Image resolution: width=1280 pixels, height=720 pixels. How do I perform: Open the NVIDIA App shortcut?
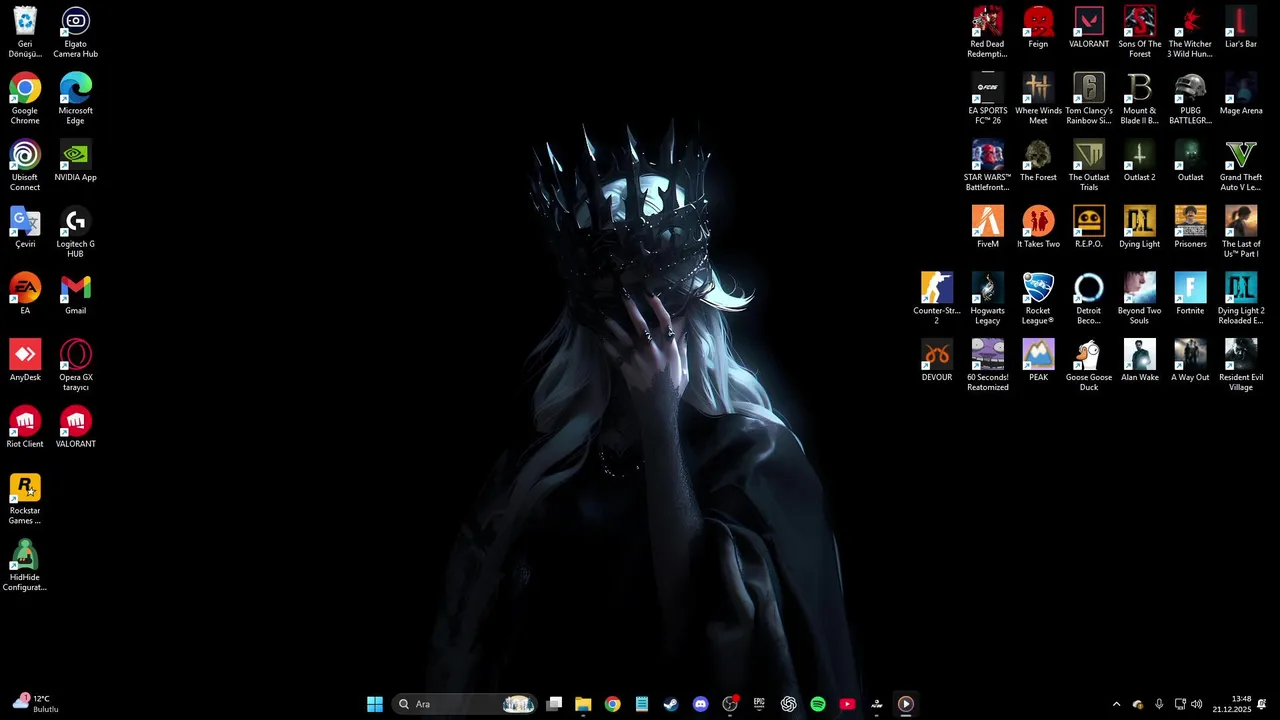(x=76, y=162)
